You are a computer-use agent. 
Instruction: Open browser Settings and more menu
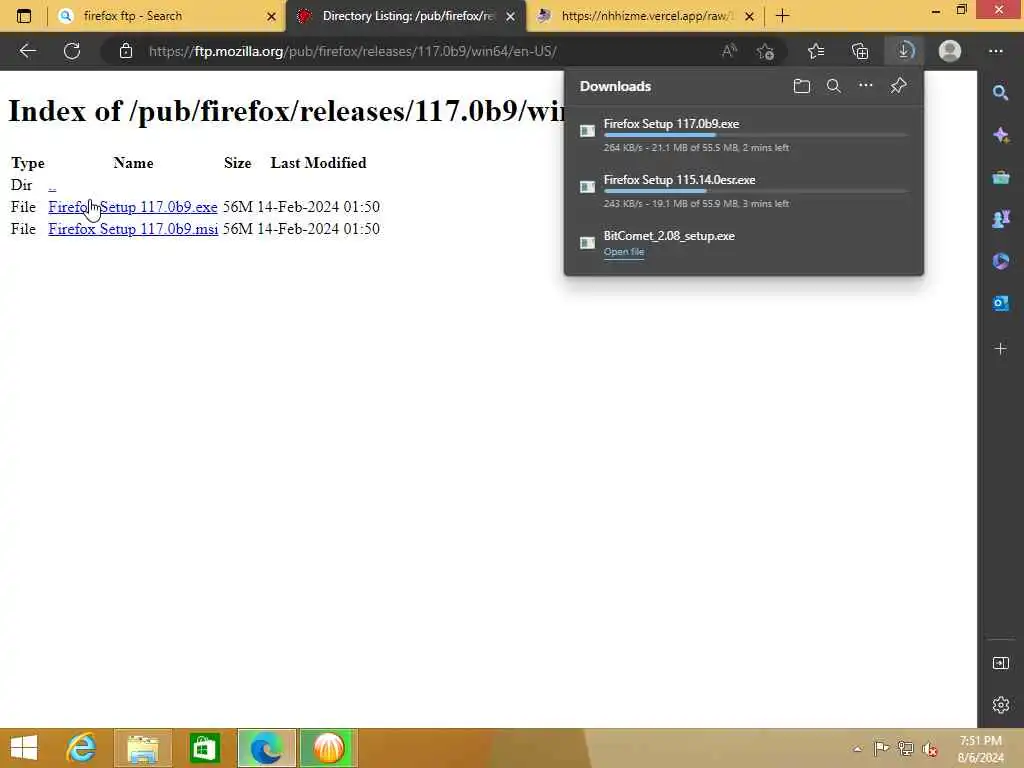(x=995, y=51)
